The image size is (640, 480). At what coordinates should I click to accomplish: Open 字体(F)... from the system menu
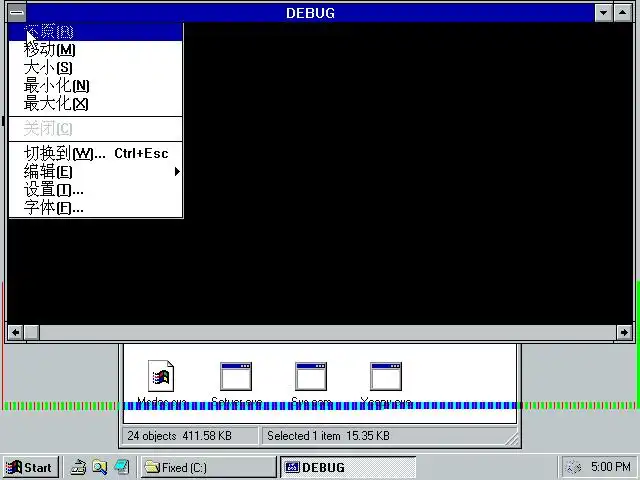[96, 208]
